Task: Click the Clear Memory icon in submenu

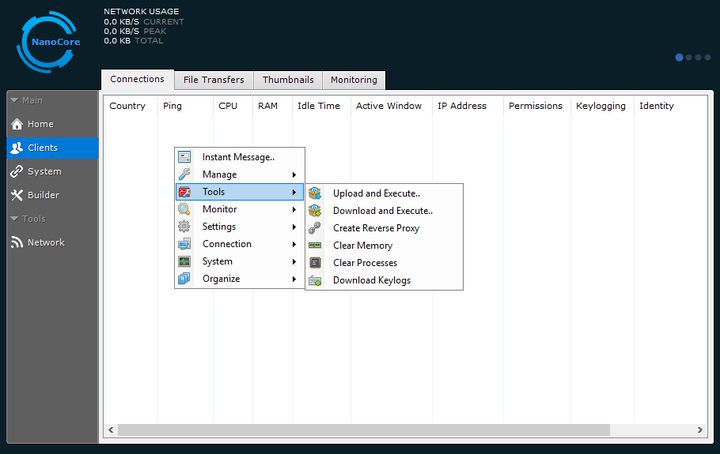Action: 315,246
